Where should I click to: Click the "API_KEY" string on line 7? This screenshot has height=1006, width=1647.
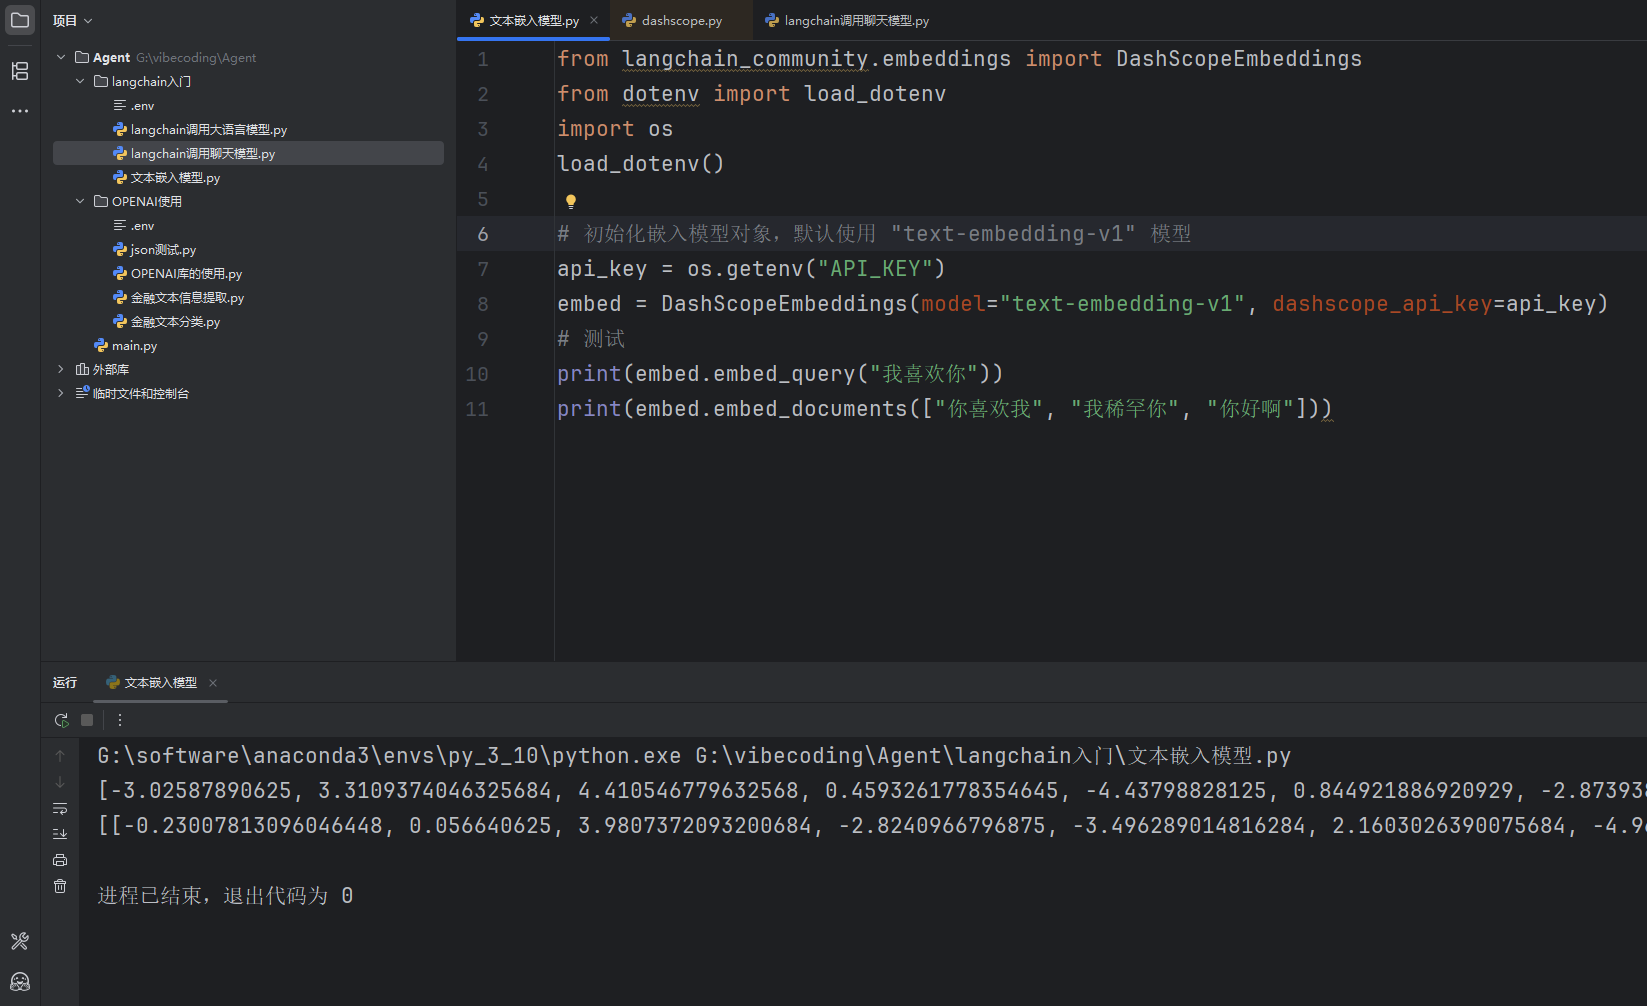coord(881,269)
